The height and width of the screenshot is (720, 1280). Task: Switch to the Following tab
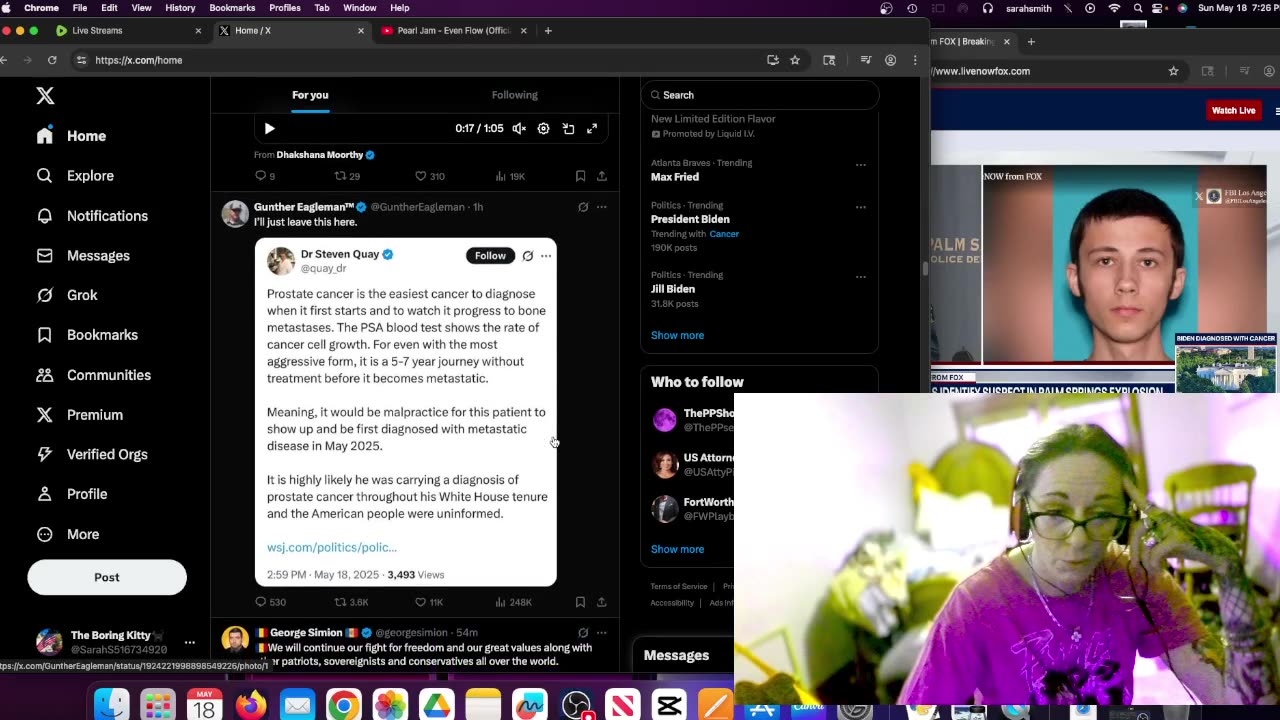pos(514,95)
